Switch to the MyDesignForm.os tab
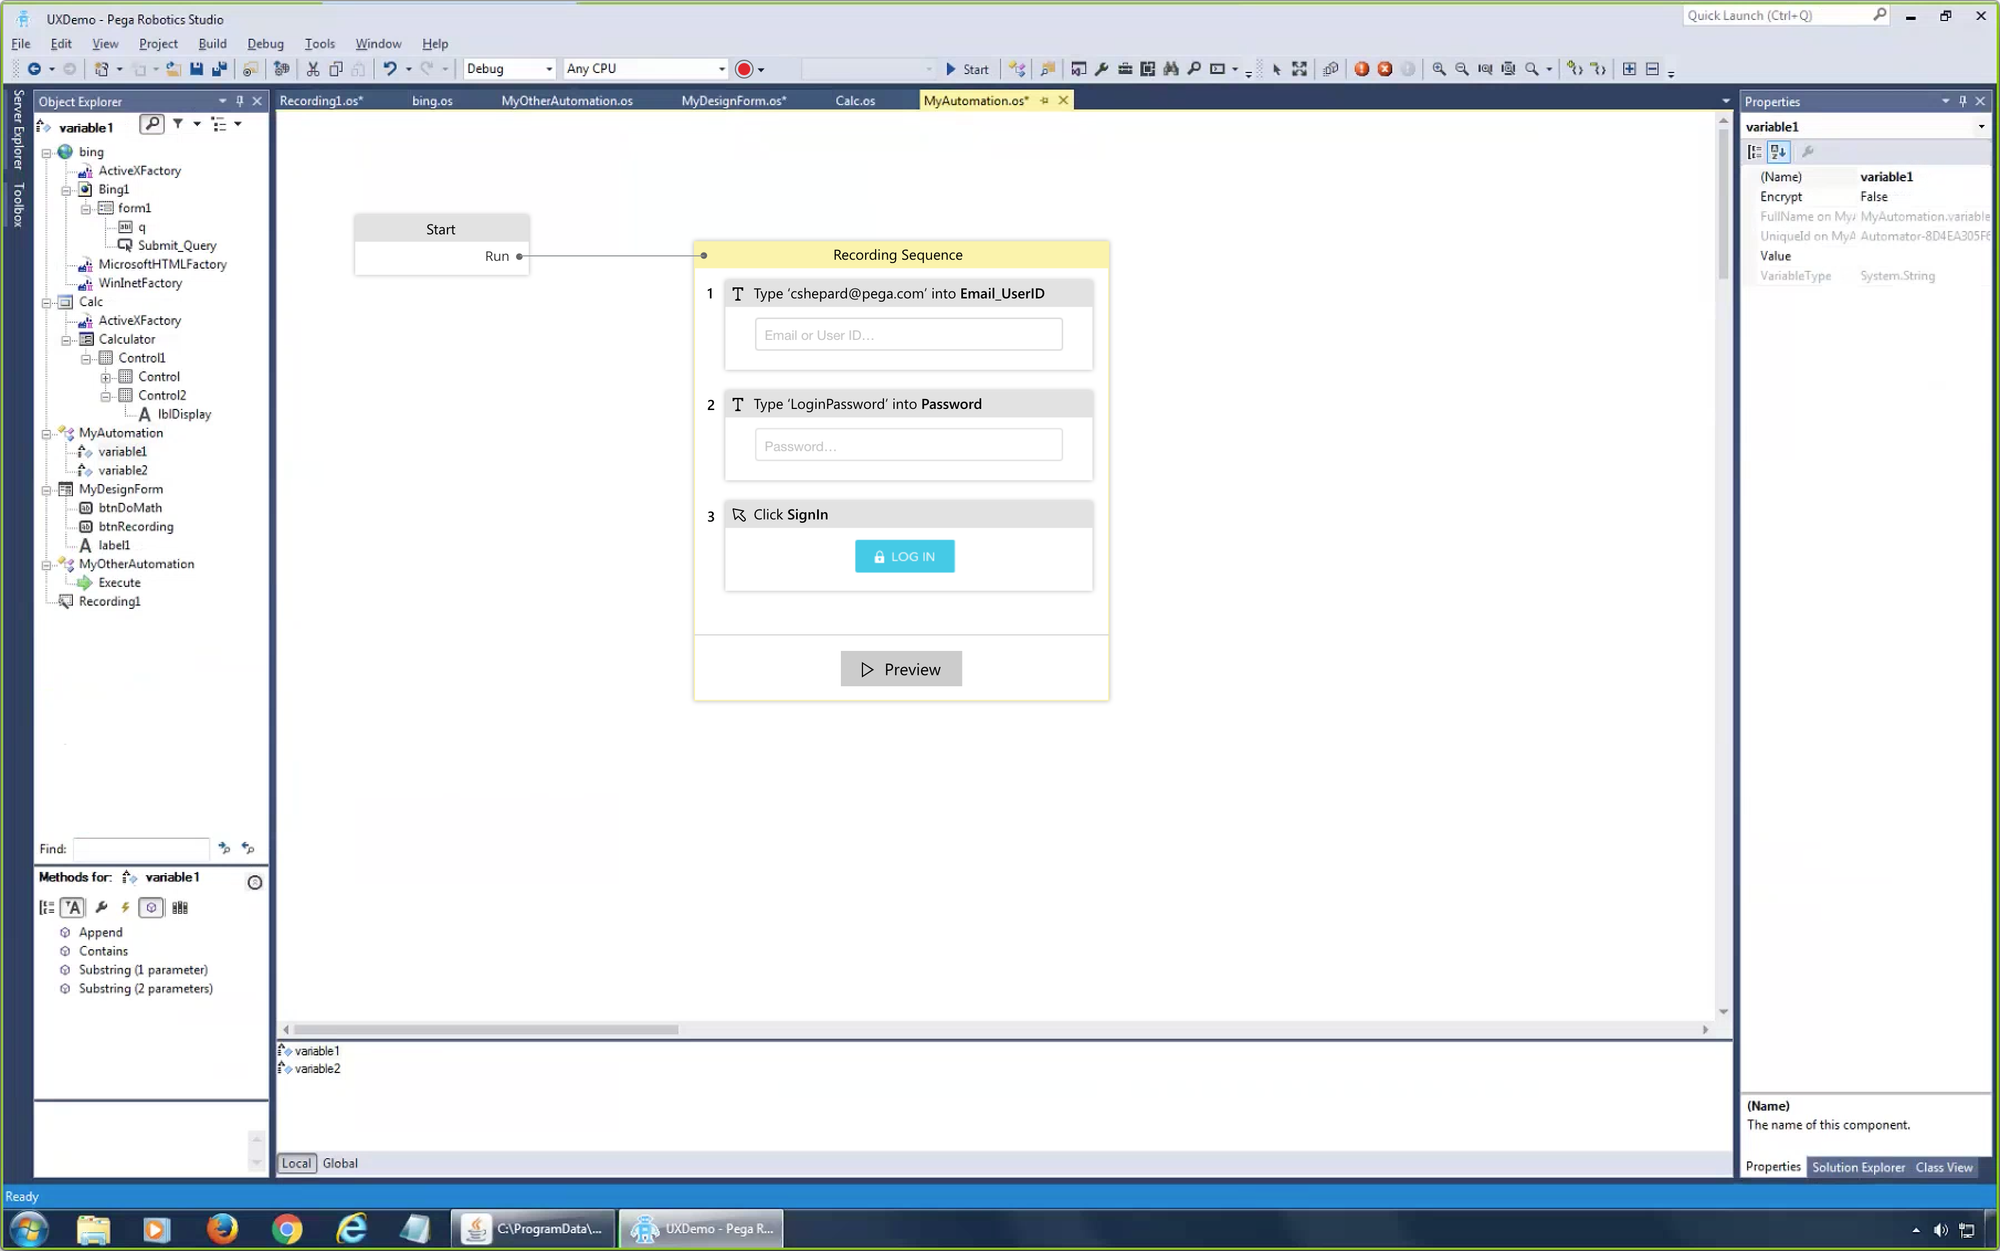The width and height of the screenshot is (2000, 1251). (733, 101)
